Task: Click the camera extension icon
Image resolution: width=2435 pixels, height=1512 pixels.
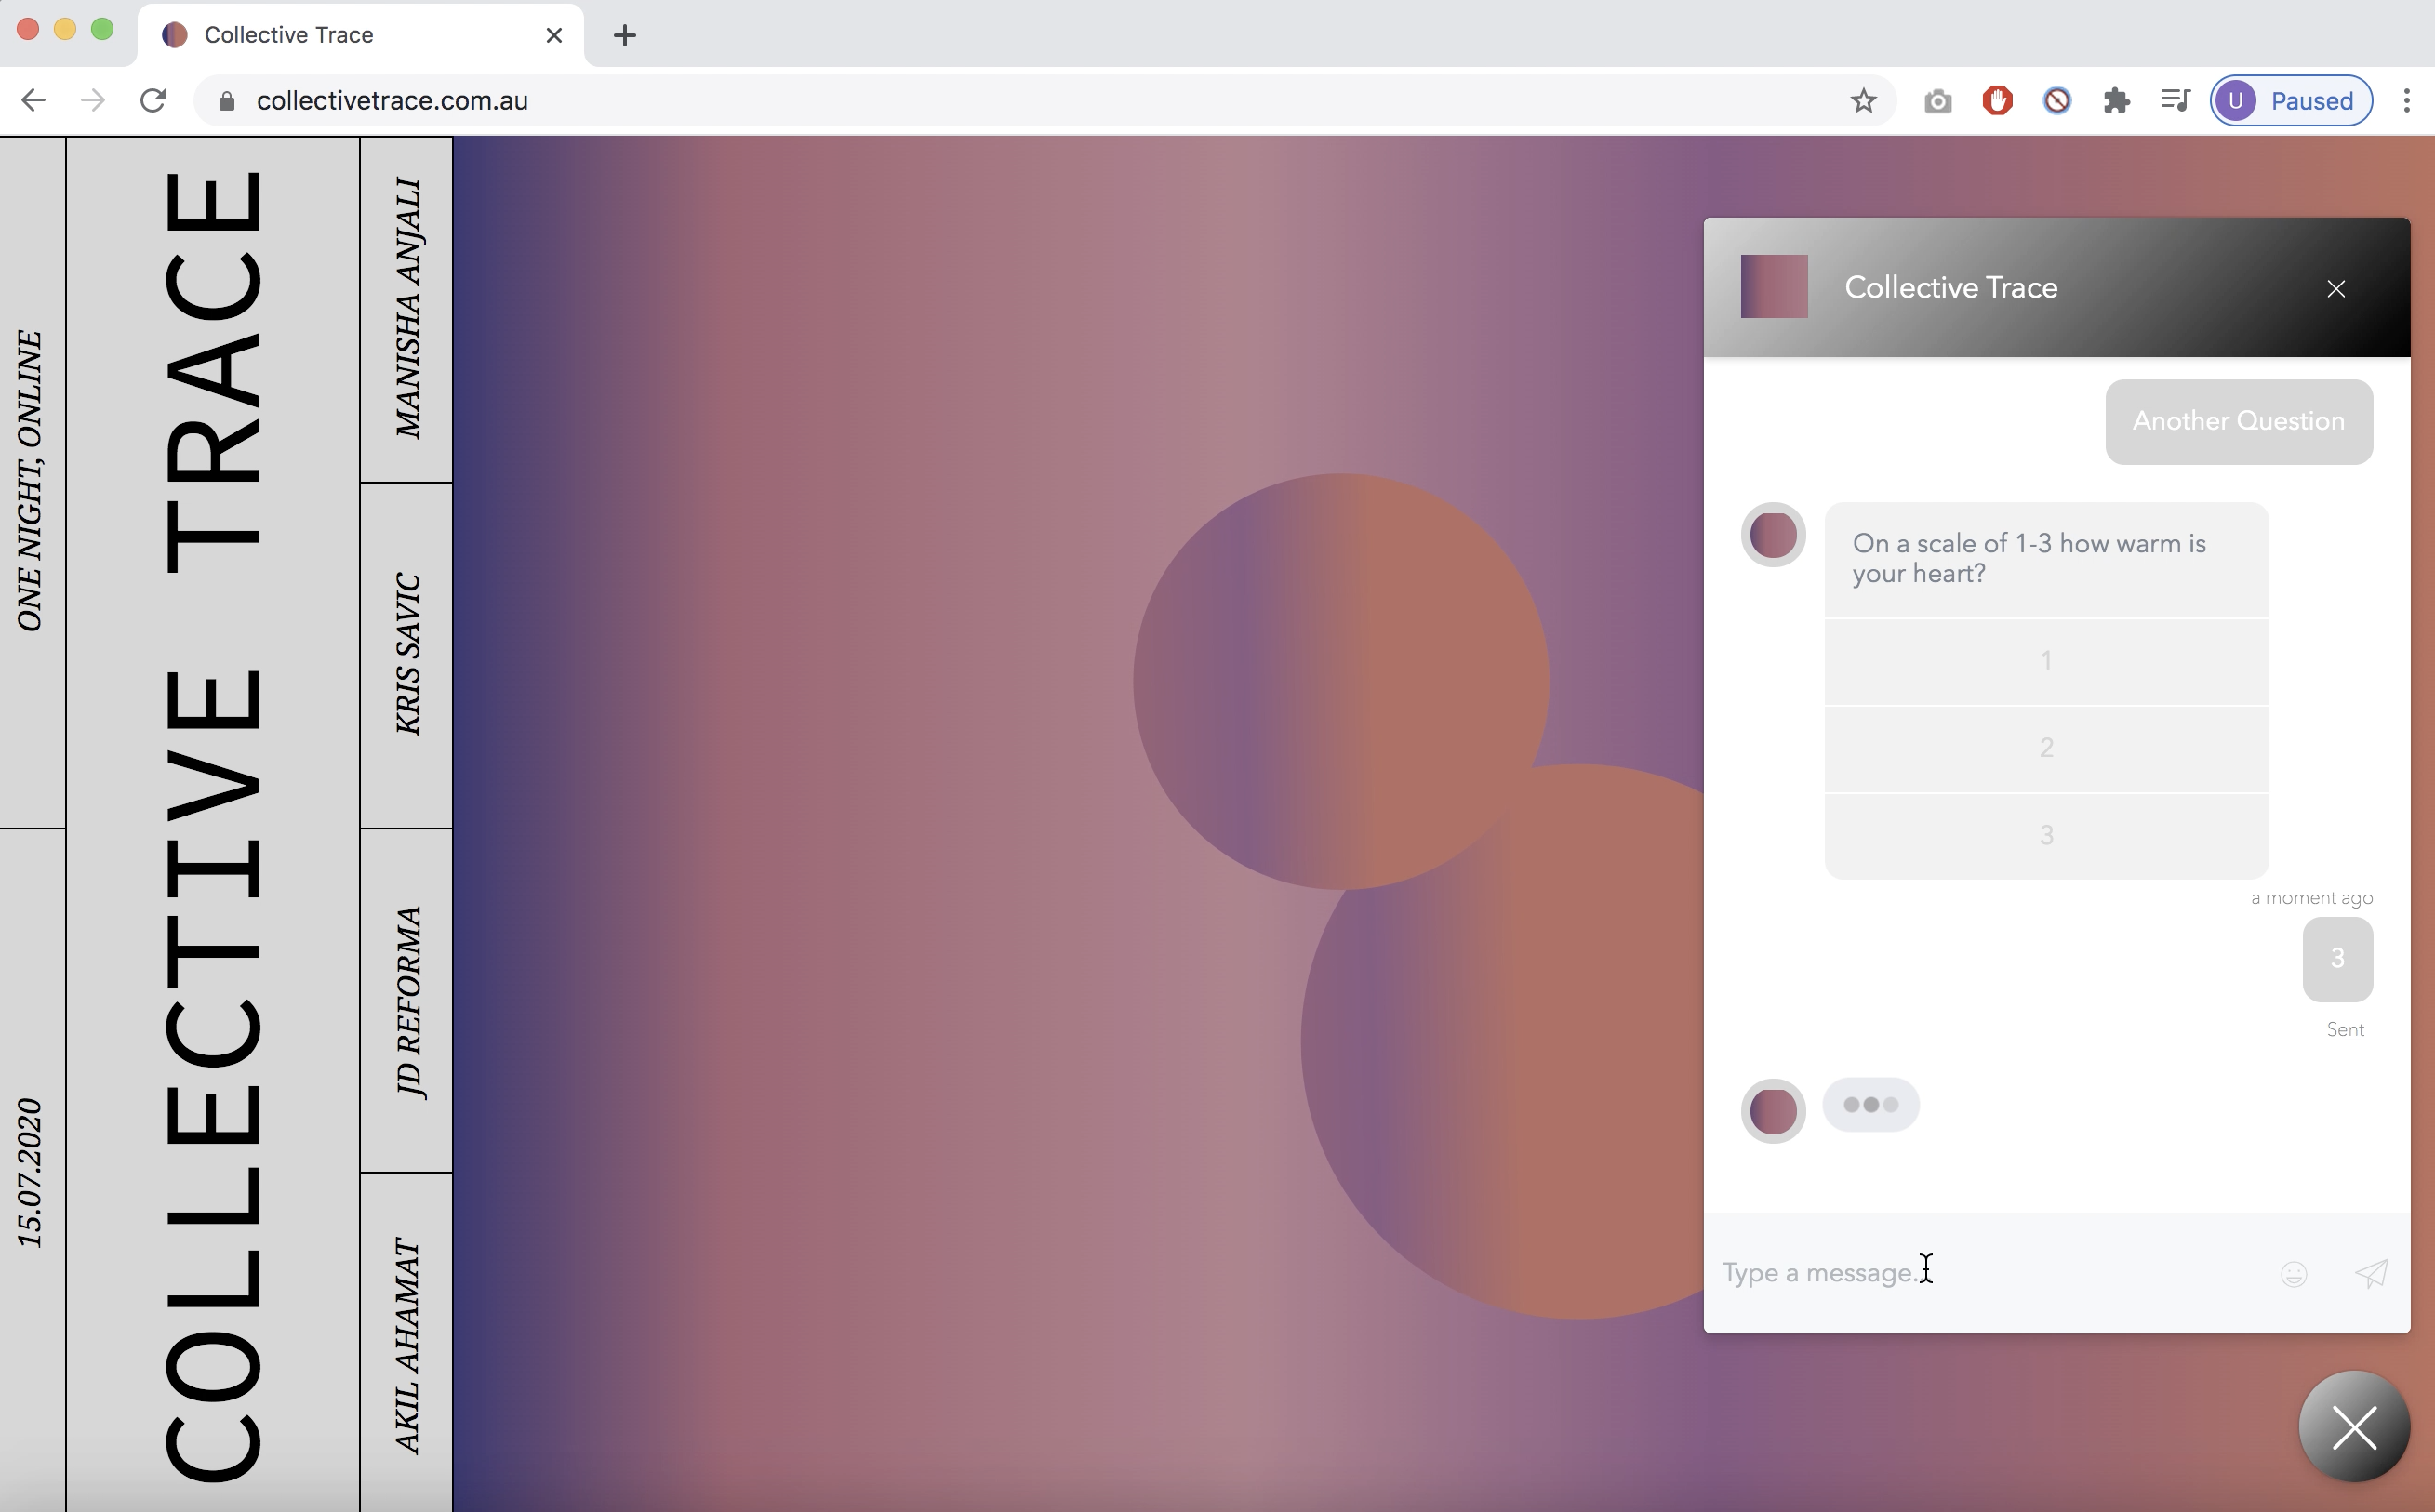Action: click(1937, 101)
